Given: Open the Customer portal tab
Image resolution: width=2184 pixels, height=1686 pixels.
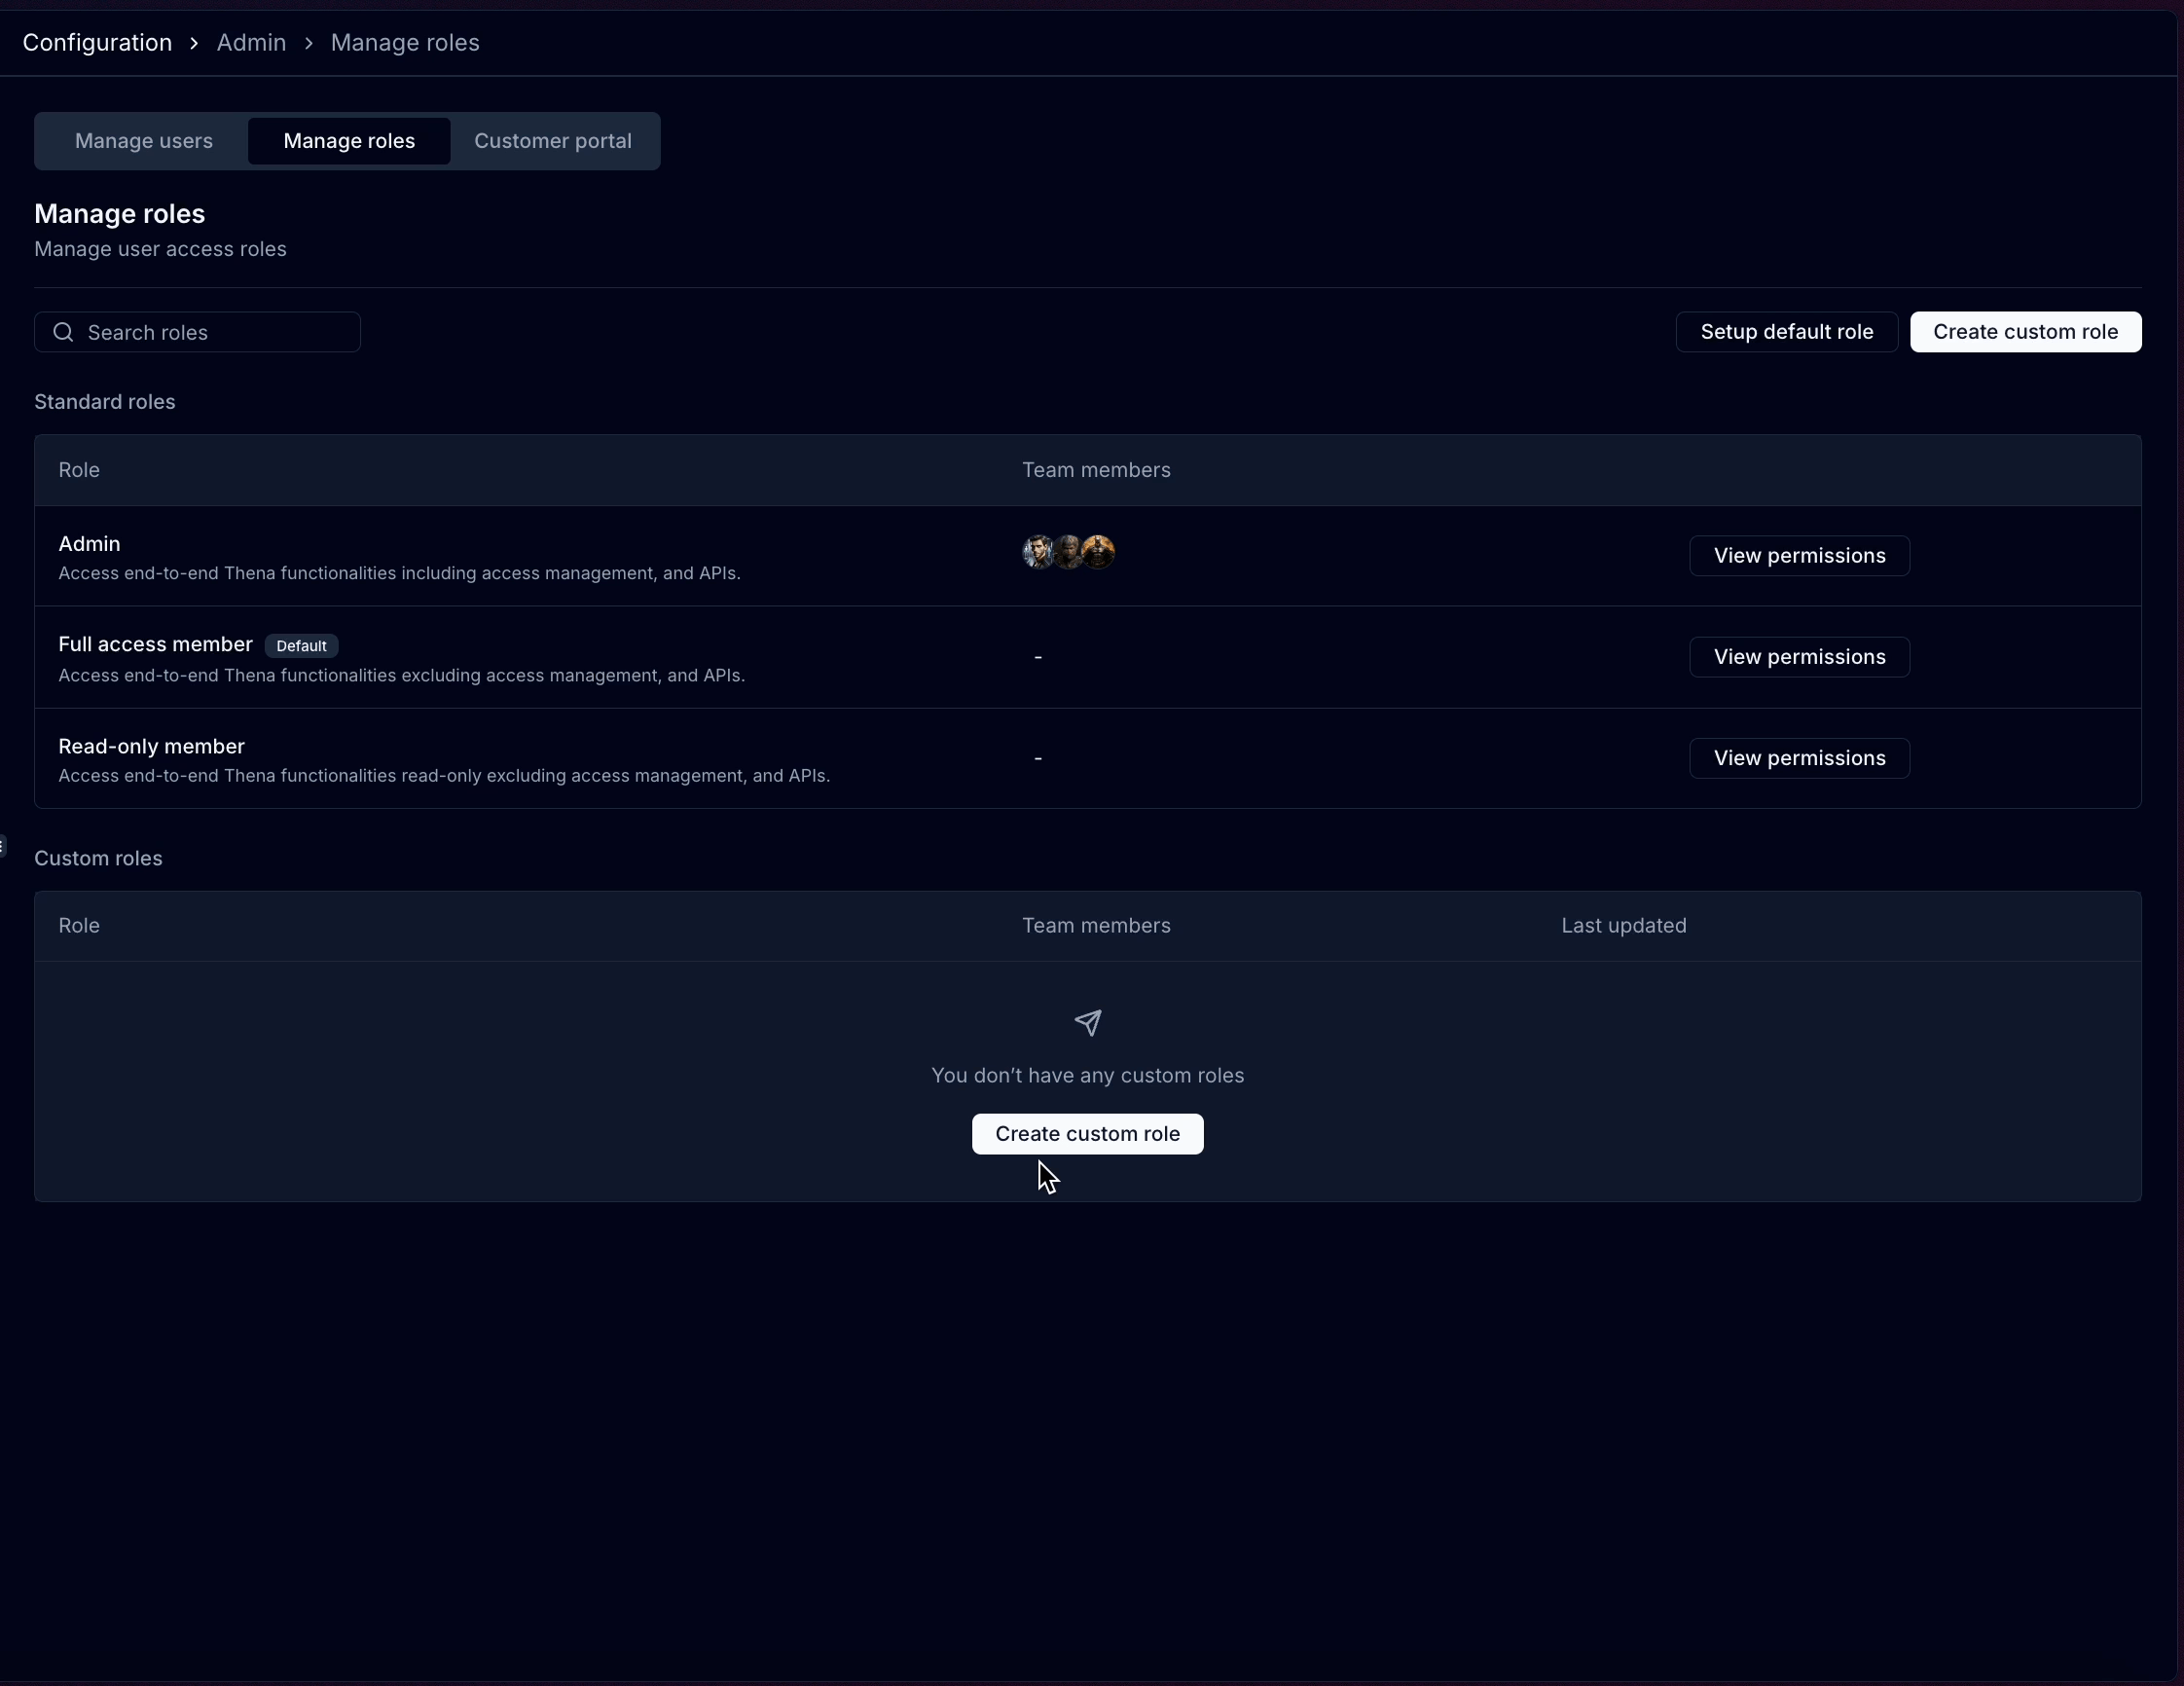Looking at the screenshot, I should pyautogui.click(x=552, y=141).
